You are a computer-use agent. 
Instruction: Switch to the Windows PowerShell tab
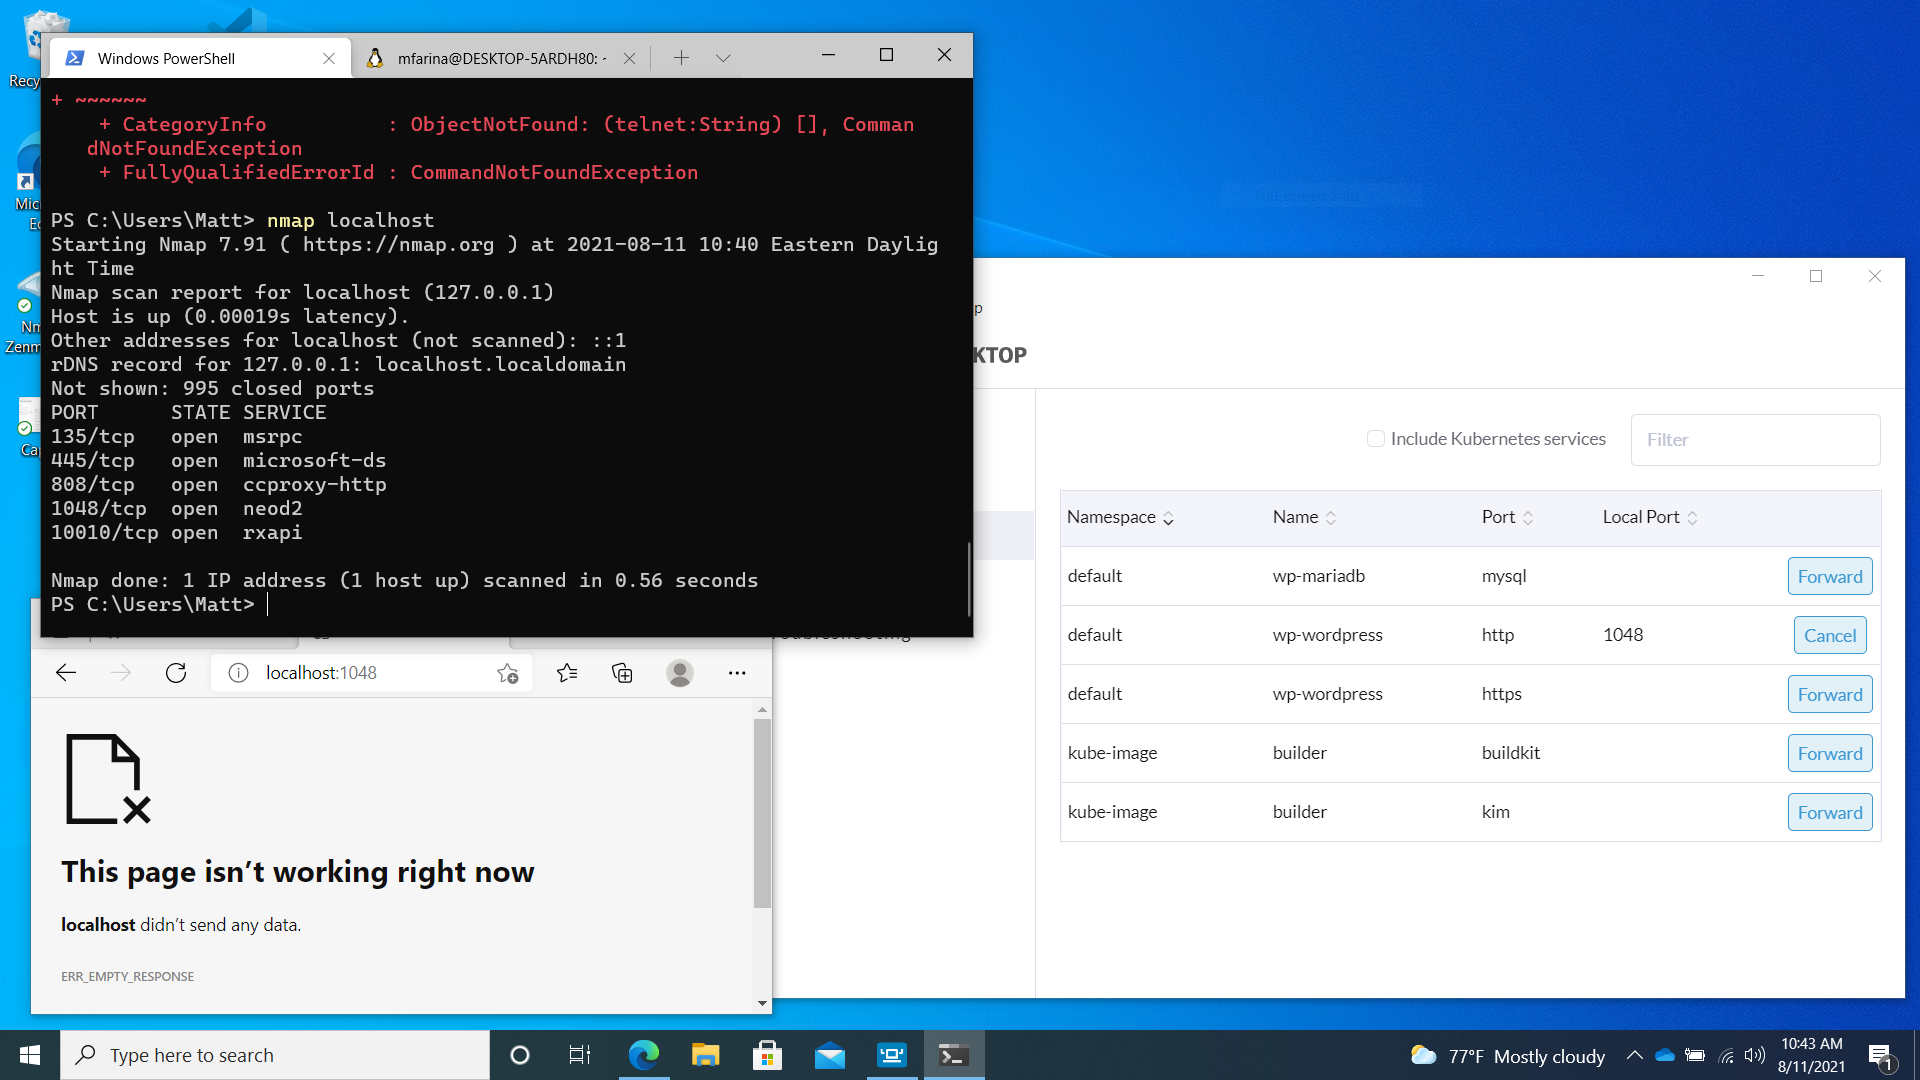coord(200,58)
